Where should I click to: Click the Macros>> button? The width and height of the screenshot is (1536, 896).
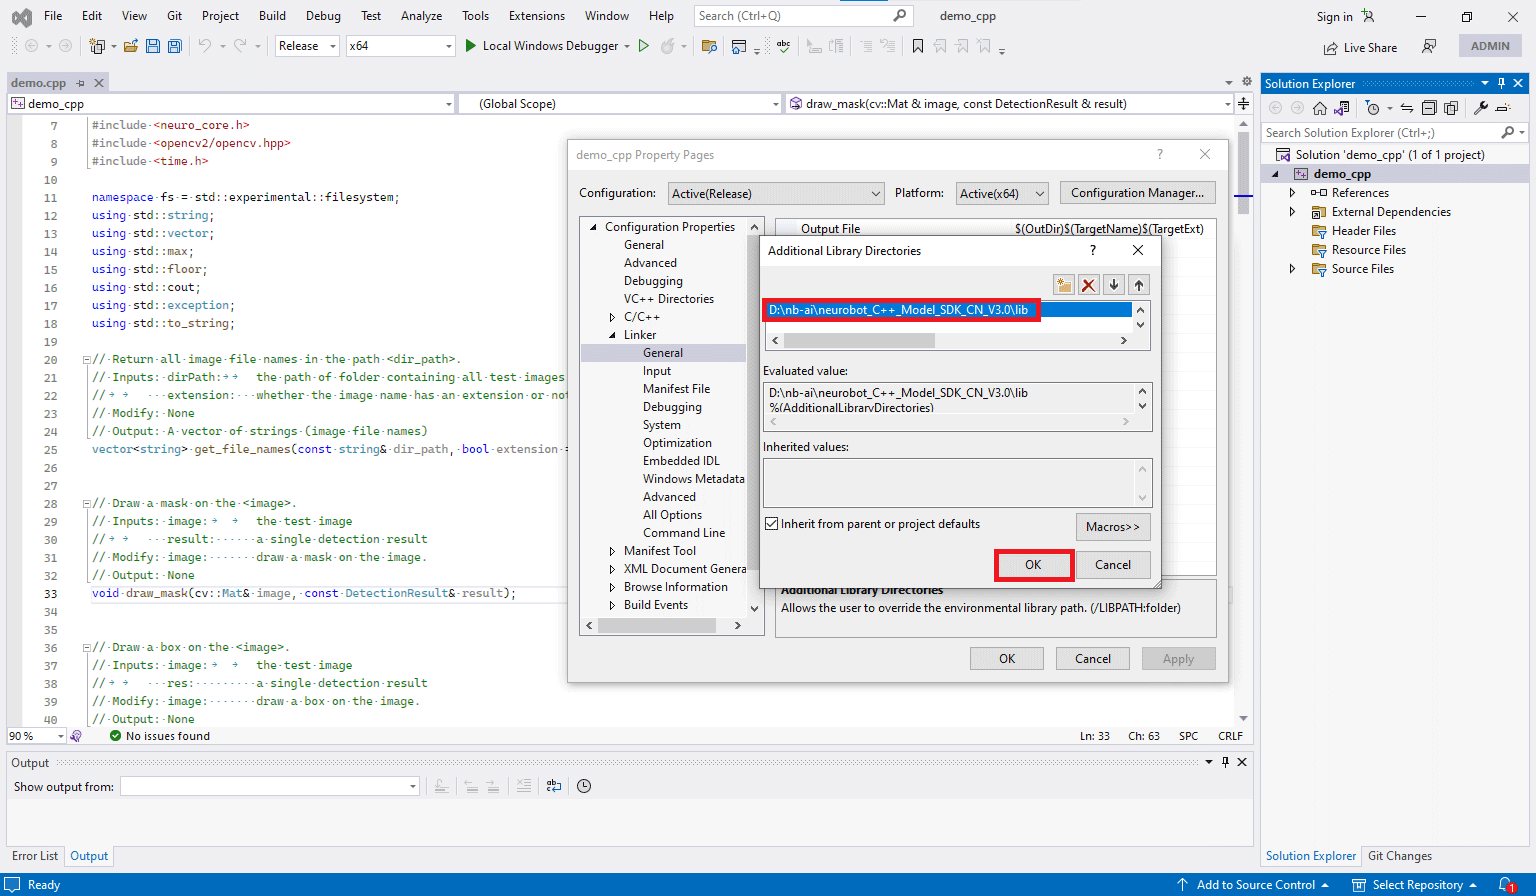coord(1113,527)
